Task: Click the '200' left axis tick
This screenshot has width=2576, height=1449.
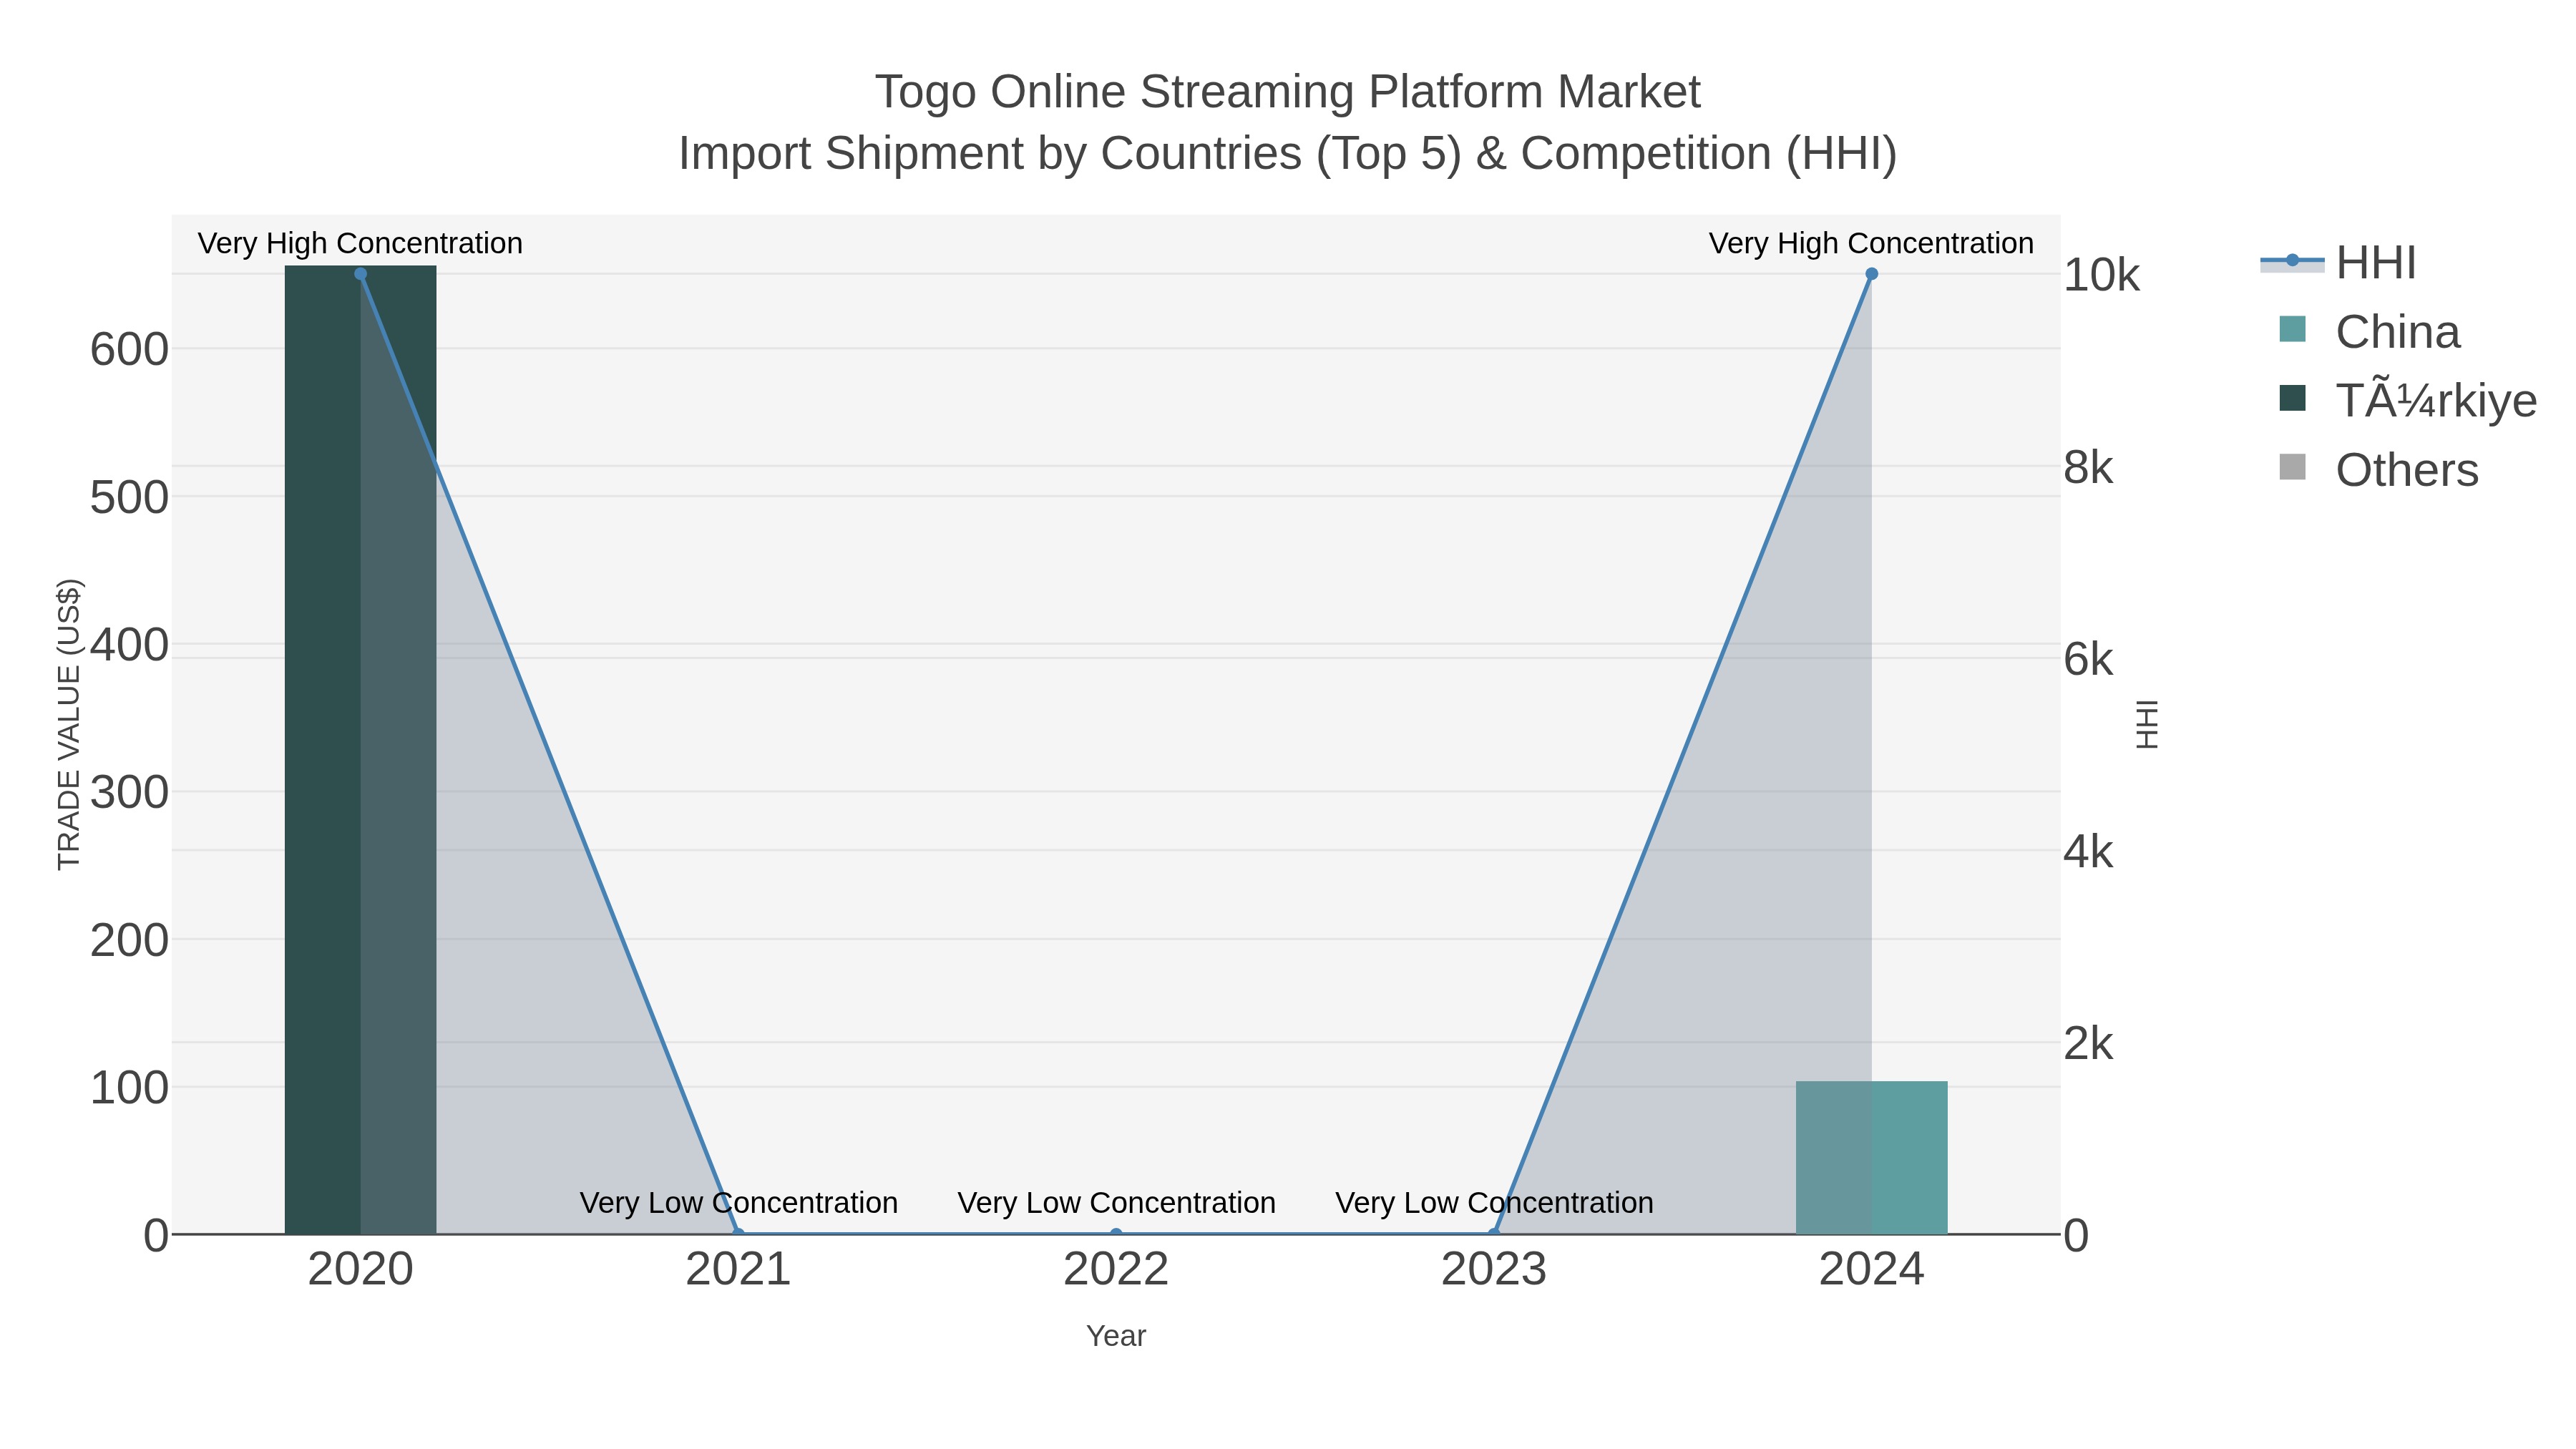Action: click(129, 941)
